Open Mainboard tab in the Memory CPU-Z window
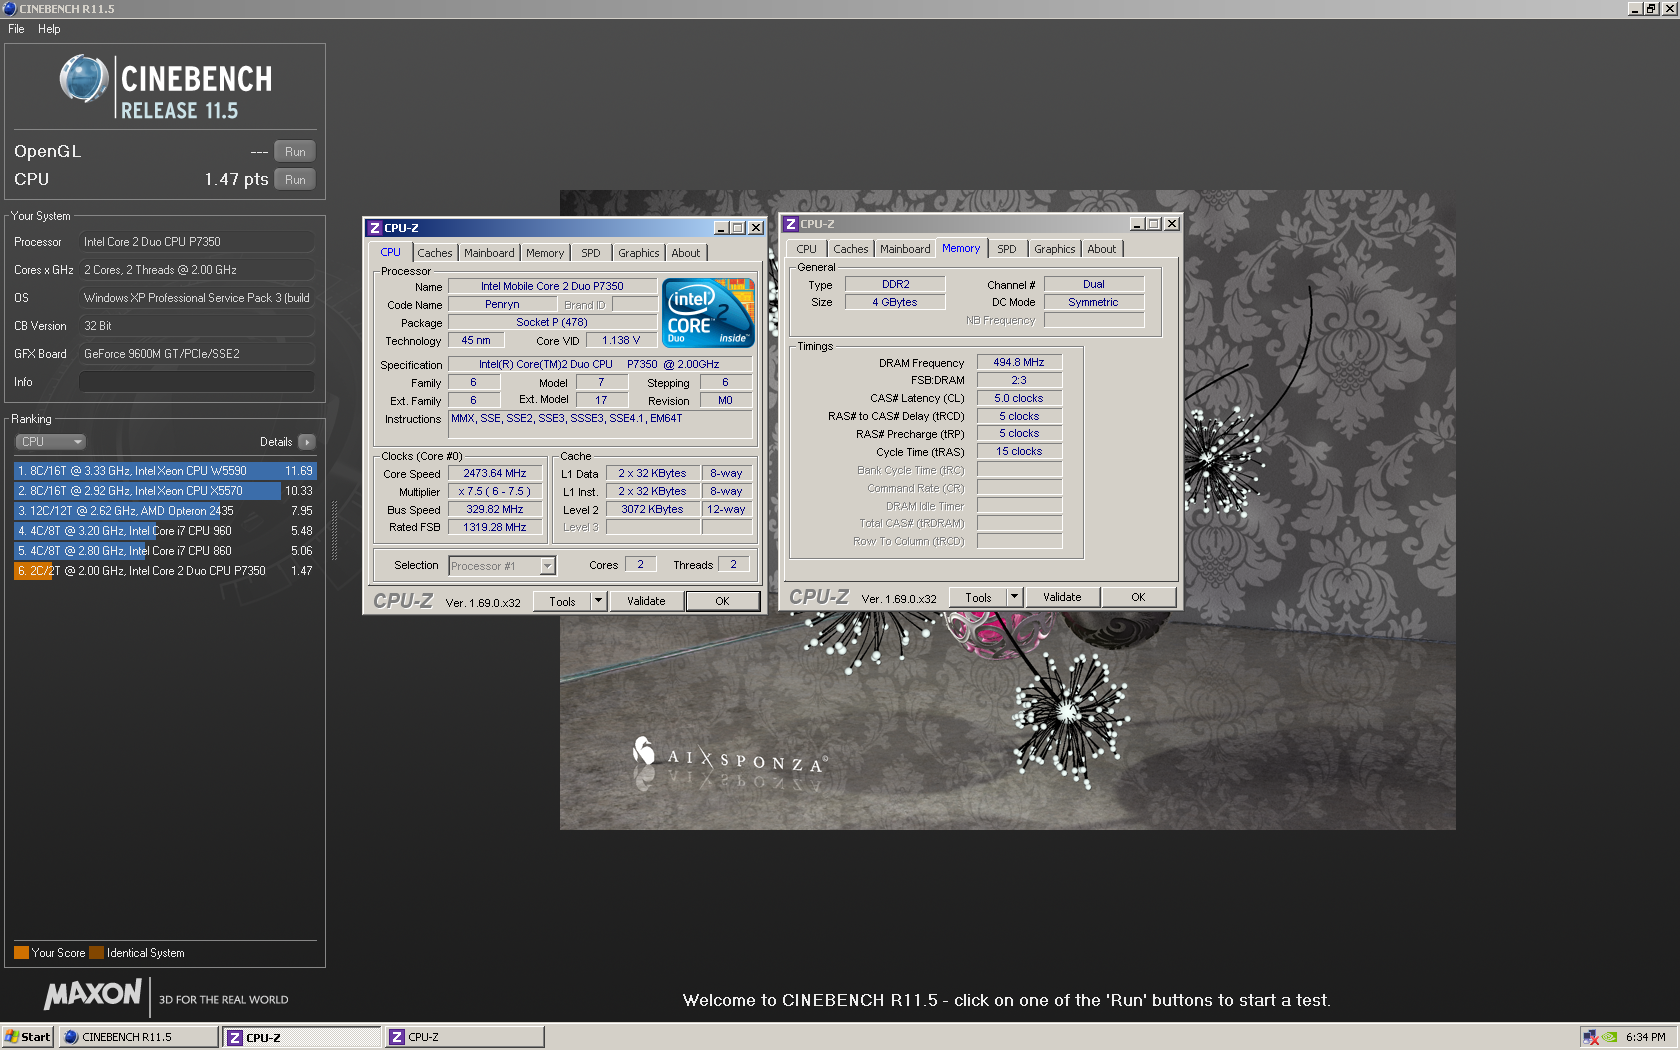 [x=905, y=249]
